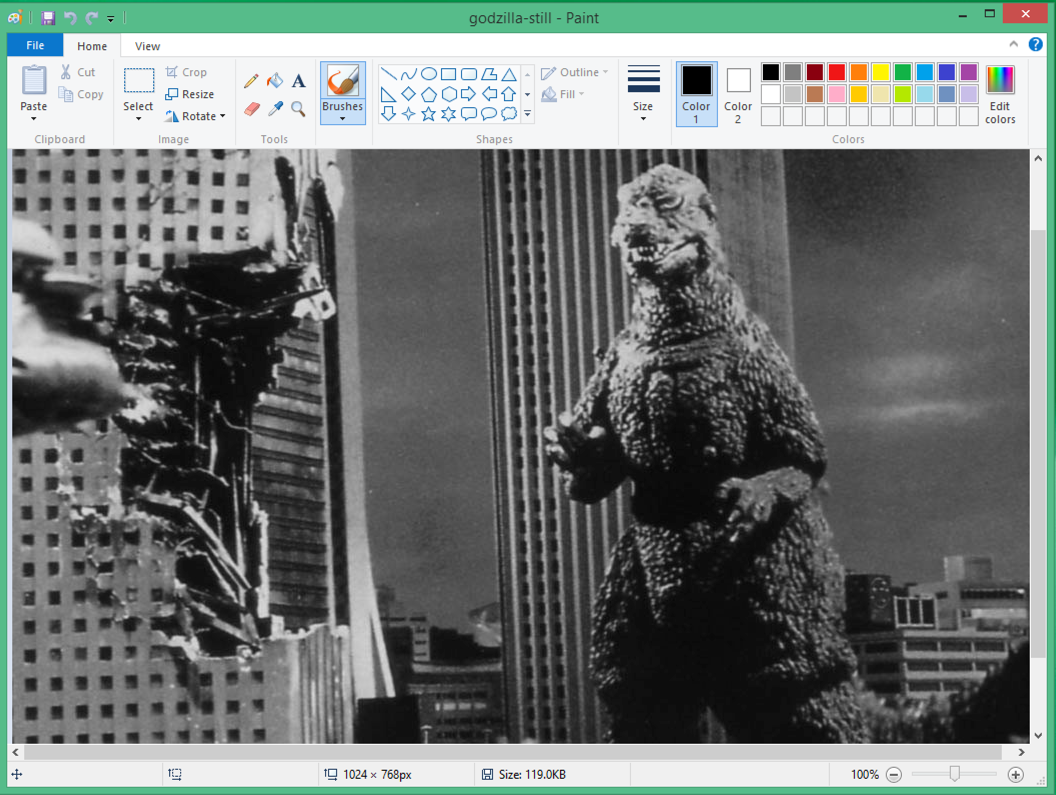Click the horizontal scrollbar left arrow
This screenshot has width=1056, height=795.
click(15, 752)
